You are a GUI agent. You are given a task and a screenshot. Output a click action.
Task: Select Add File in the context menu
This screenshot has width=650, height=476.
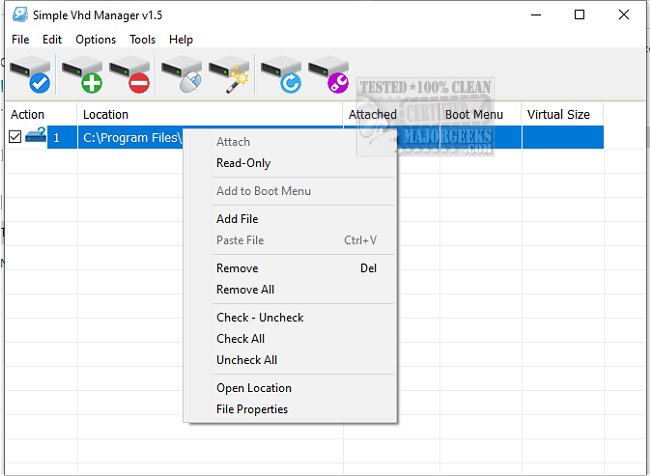click(290, 219)
